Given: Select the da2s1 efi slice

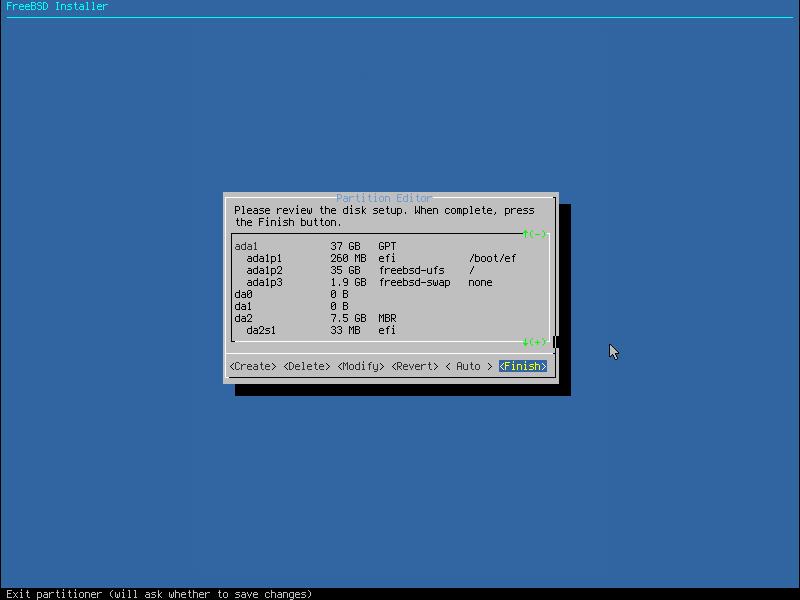Looking at the screenshot, I should point(390,331).
